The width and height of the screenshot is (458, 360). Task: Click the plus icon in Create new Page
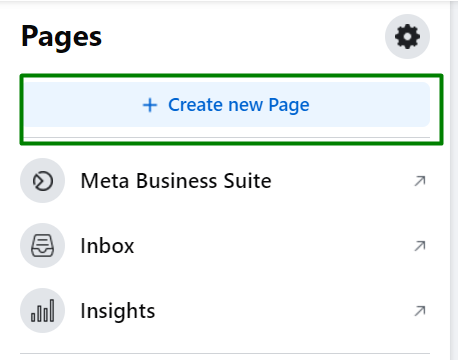(150, 105)
